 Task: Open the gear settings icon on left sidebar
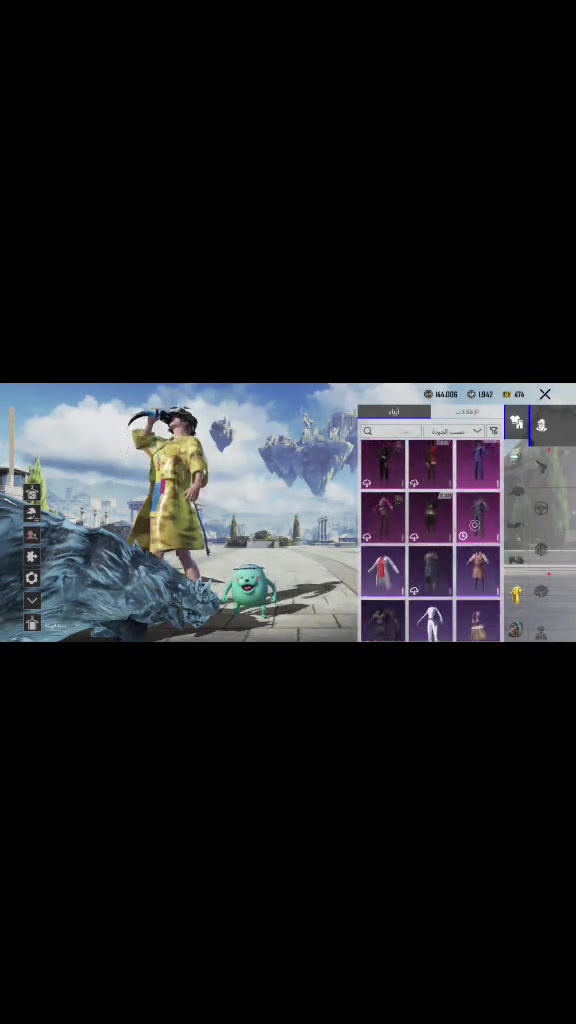pos(32,579)
